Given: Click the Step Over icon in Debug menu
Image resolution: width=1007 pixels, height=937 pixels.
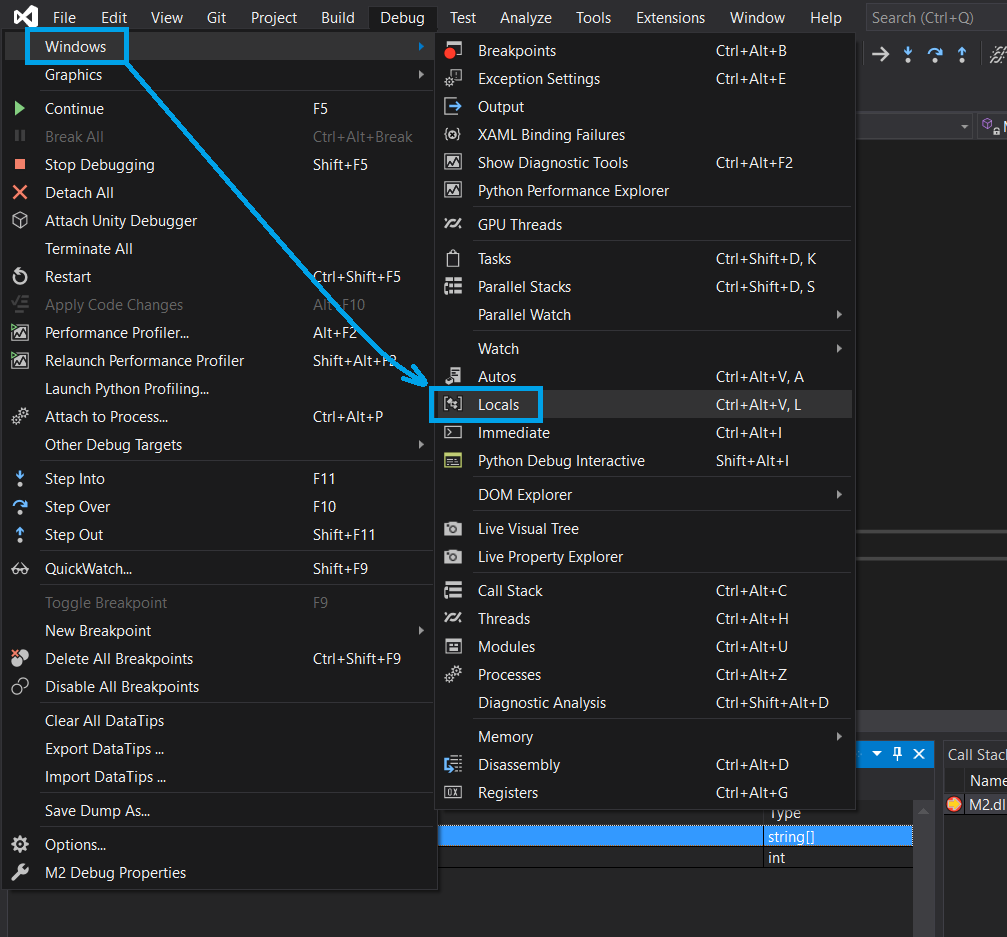Looking at the screenshot, I should point(20,507).
